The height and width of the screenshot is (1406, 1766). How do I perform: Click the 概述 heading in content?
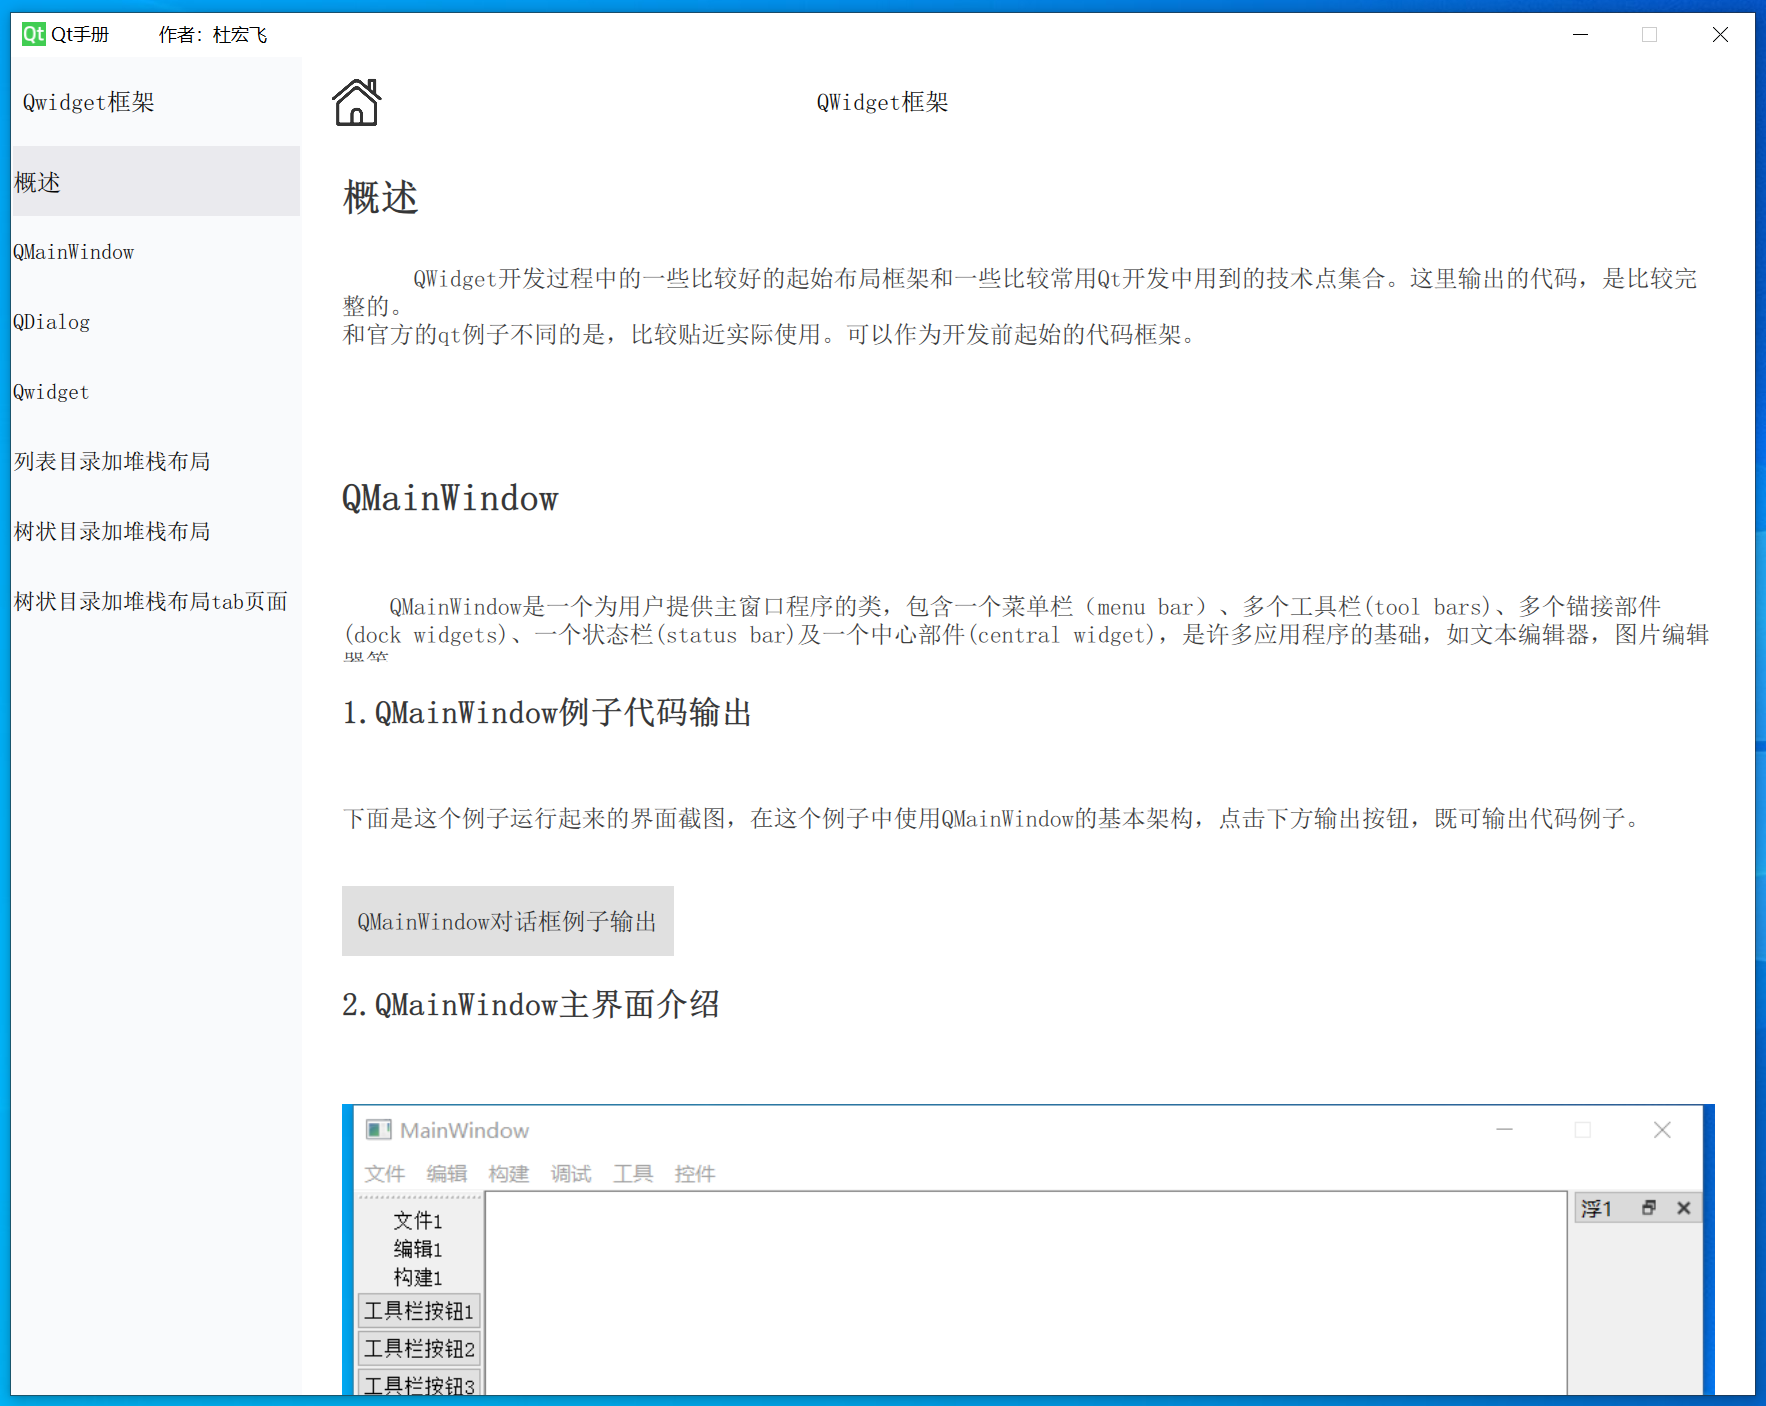pyautogui.click(x=380, y=197)
